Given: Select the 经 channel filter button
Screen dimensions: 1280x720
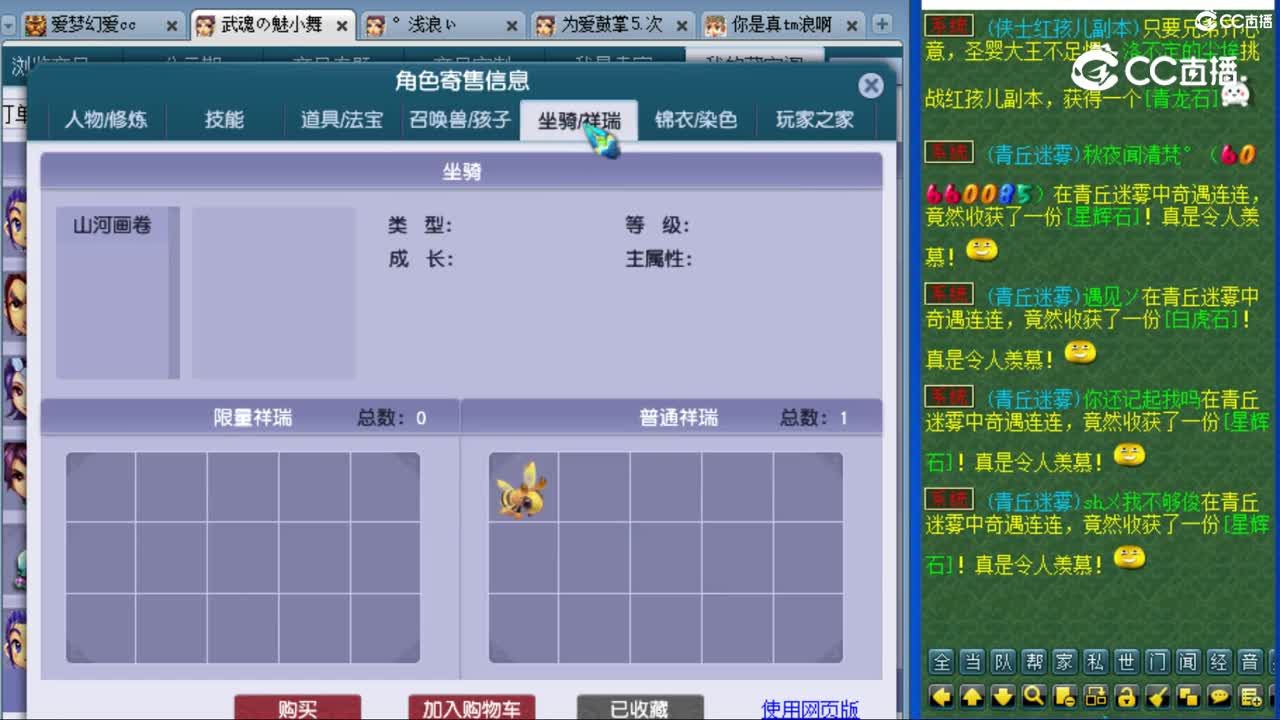Looking at the screenshot, I should pos(1218,662).
